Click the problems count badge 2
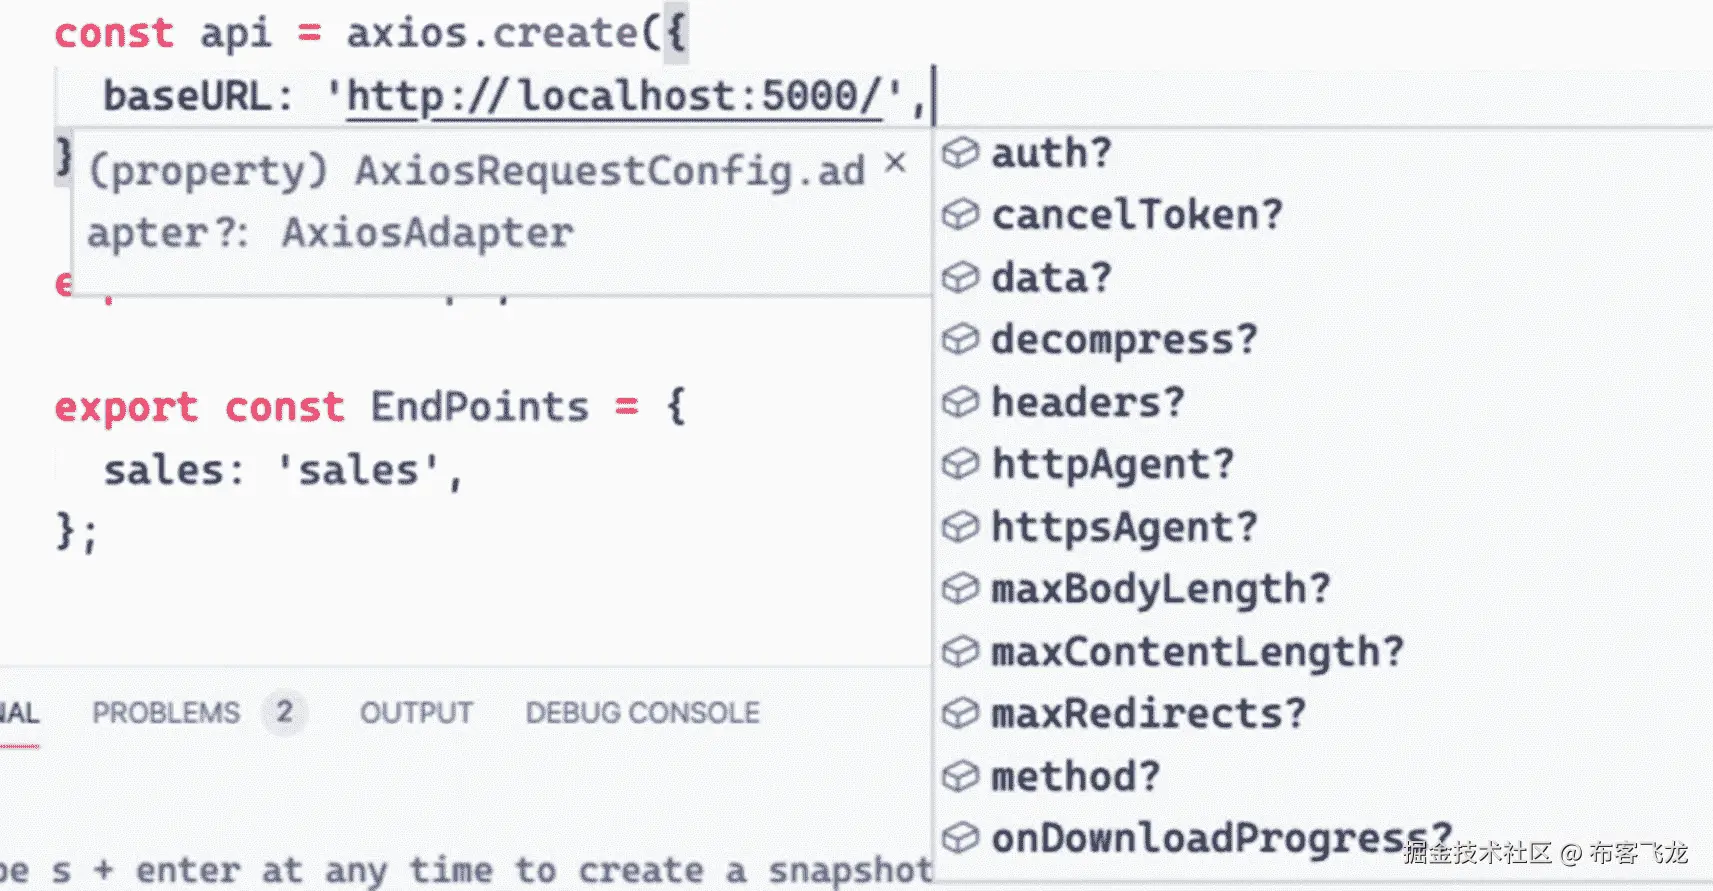The image size is (1713, 891). click(285, 712)
